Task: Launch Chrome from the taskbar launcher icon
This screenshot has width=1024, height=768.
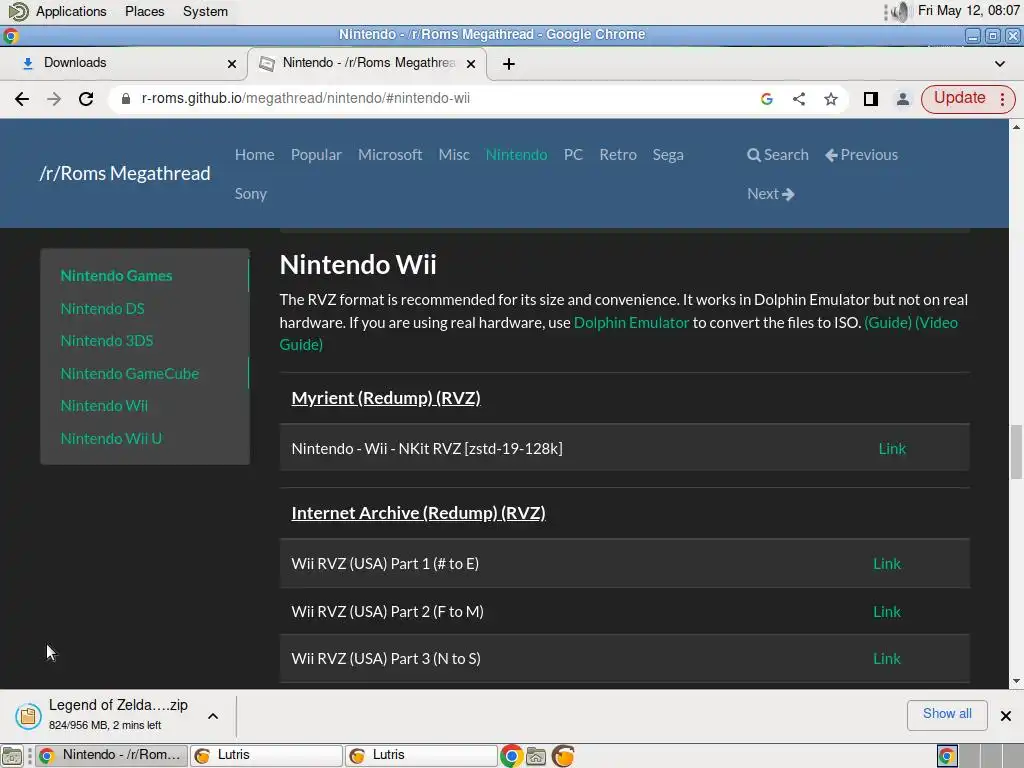Action: (x=511, y=756)
